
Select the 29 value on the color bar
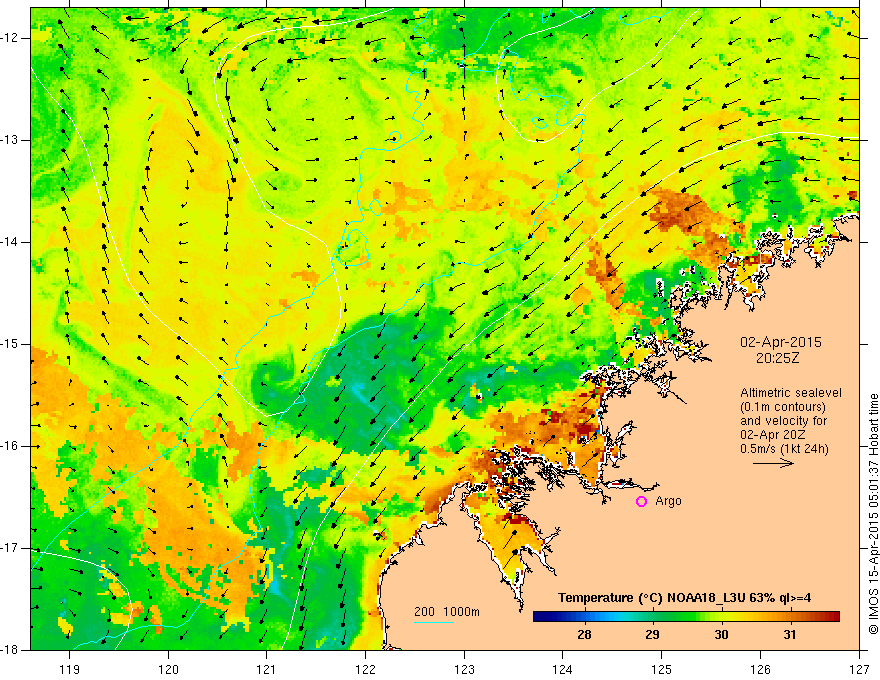652,635
